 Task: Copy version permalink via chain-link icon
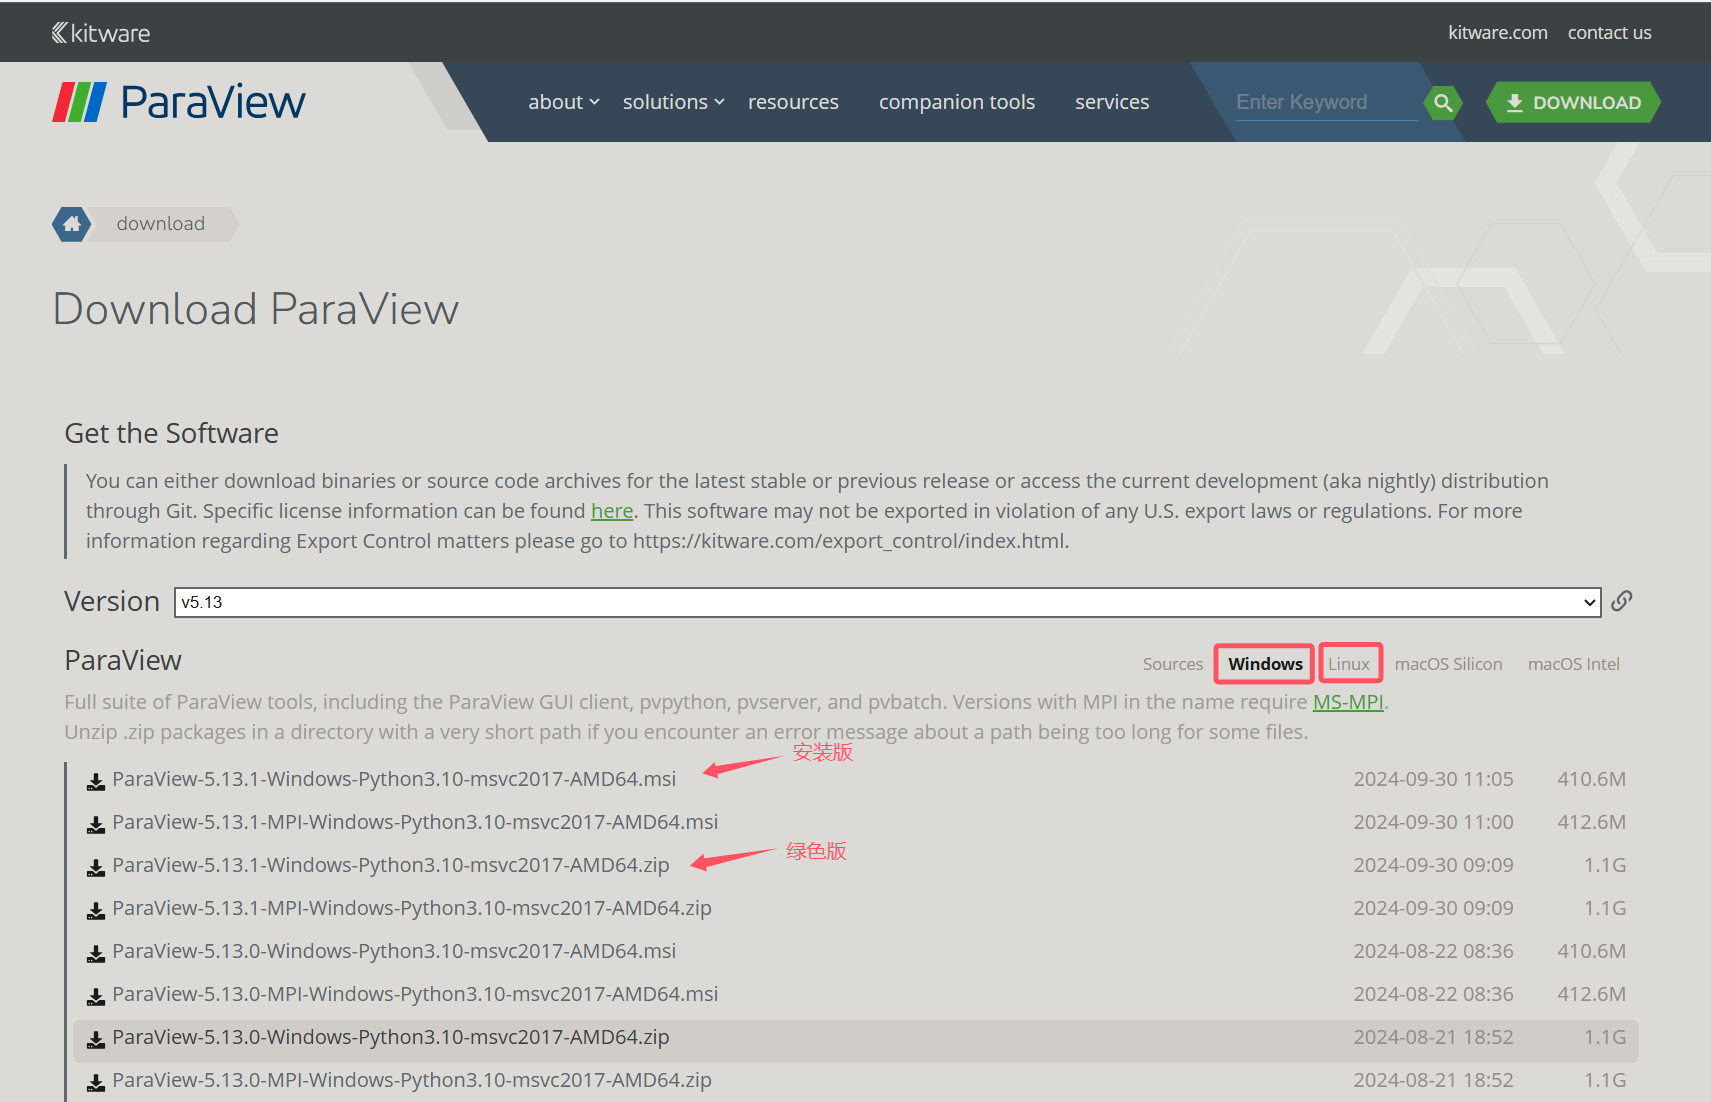[1622, 601]
